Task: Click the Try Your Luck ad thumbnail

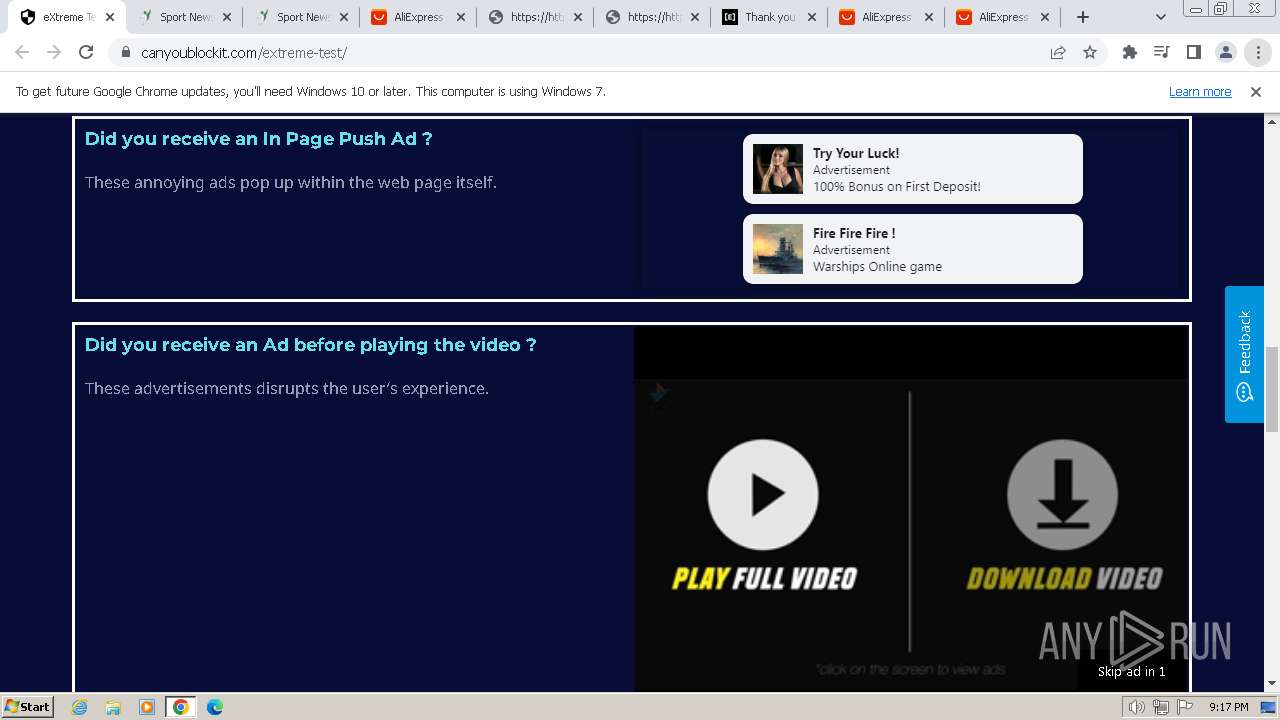Action: (778, 169)
